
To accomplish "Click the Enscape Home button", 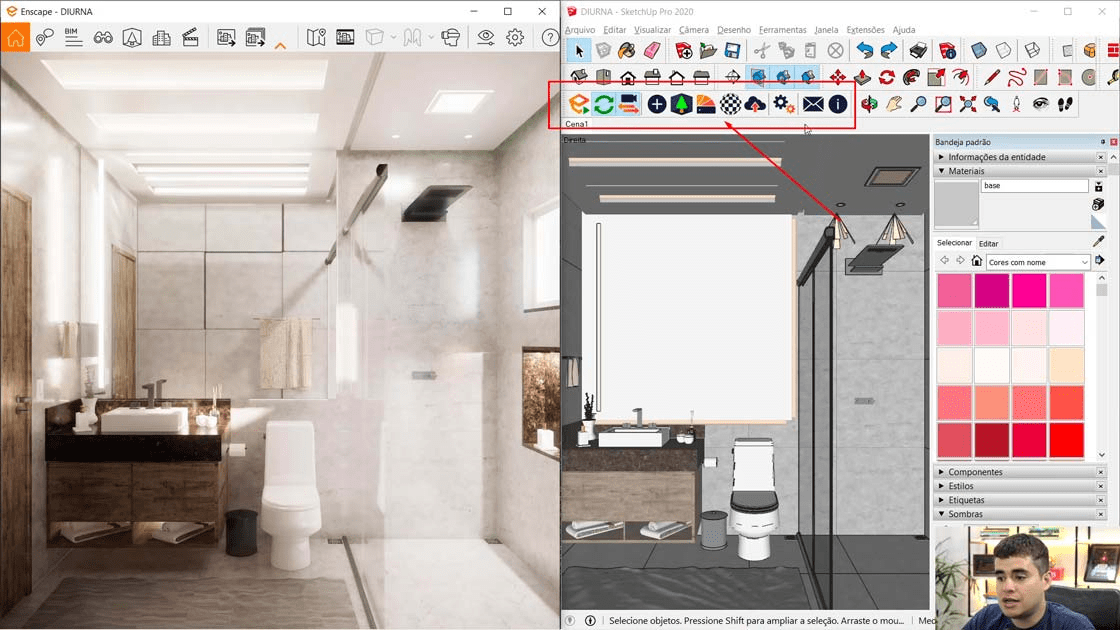I will point(15,37).
